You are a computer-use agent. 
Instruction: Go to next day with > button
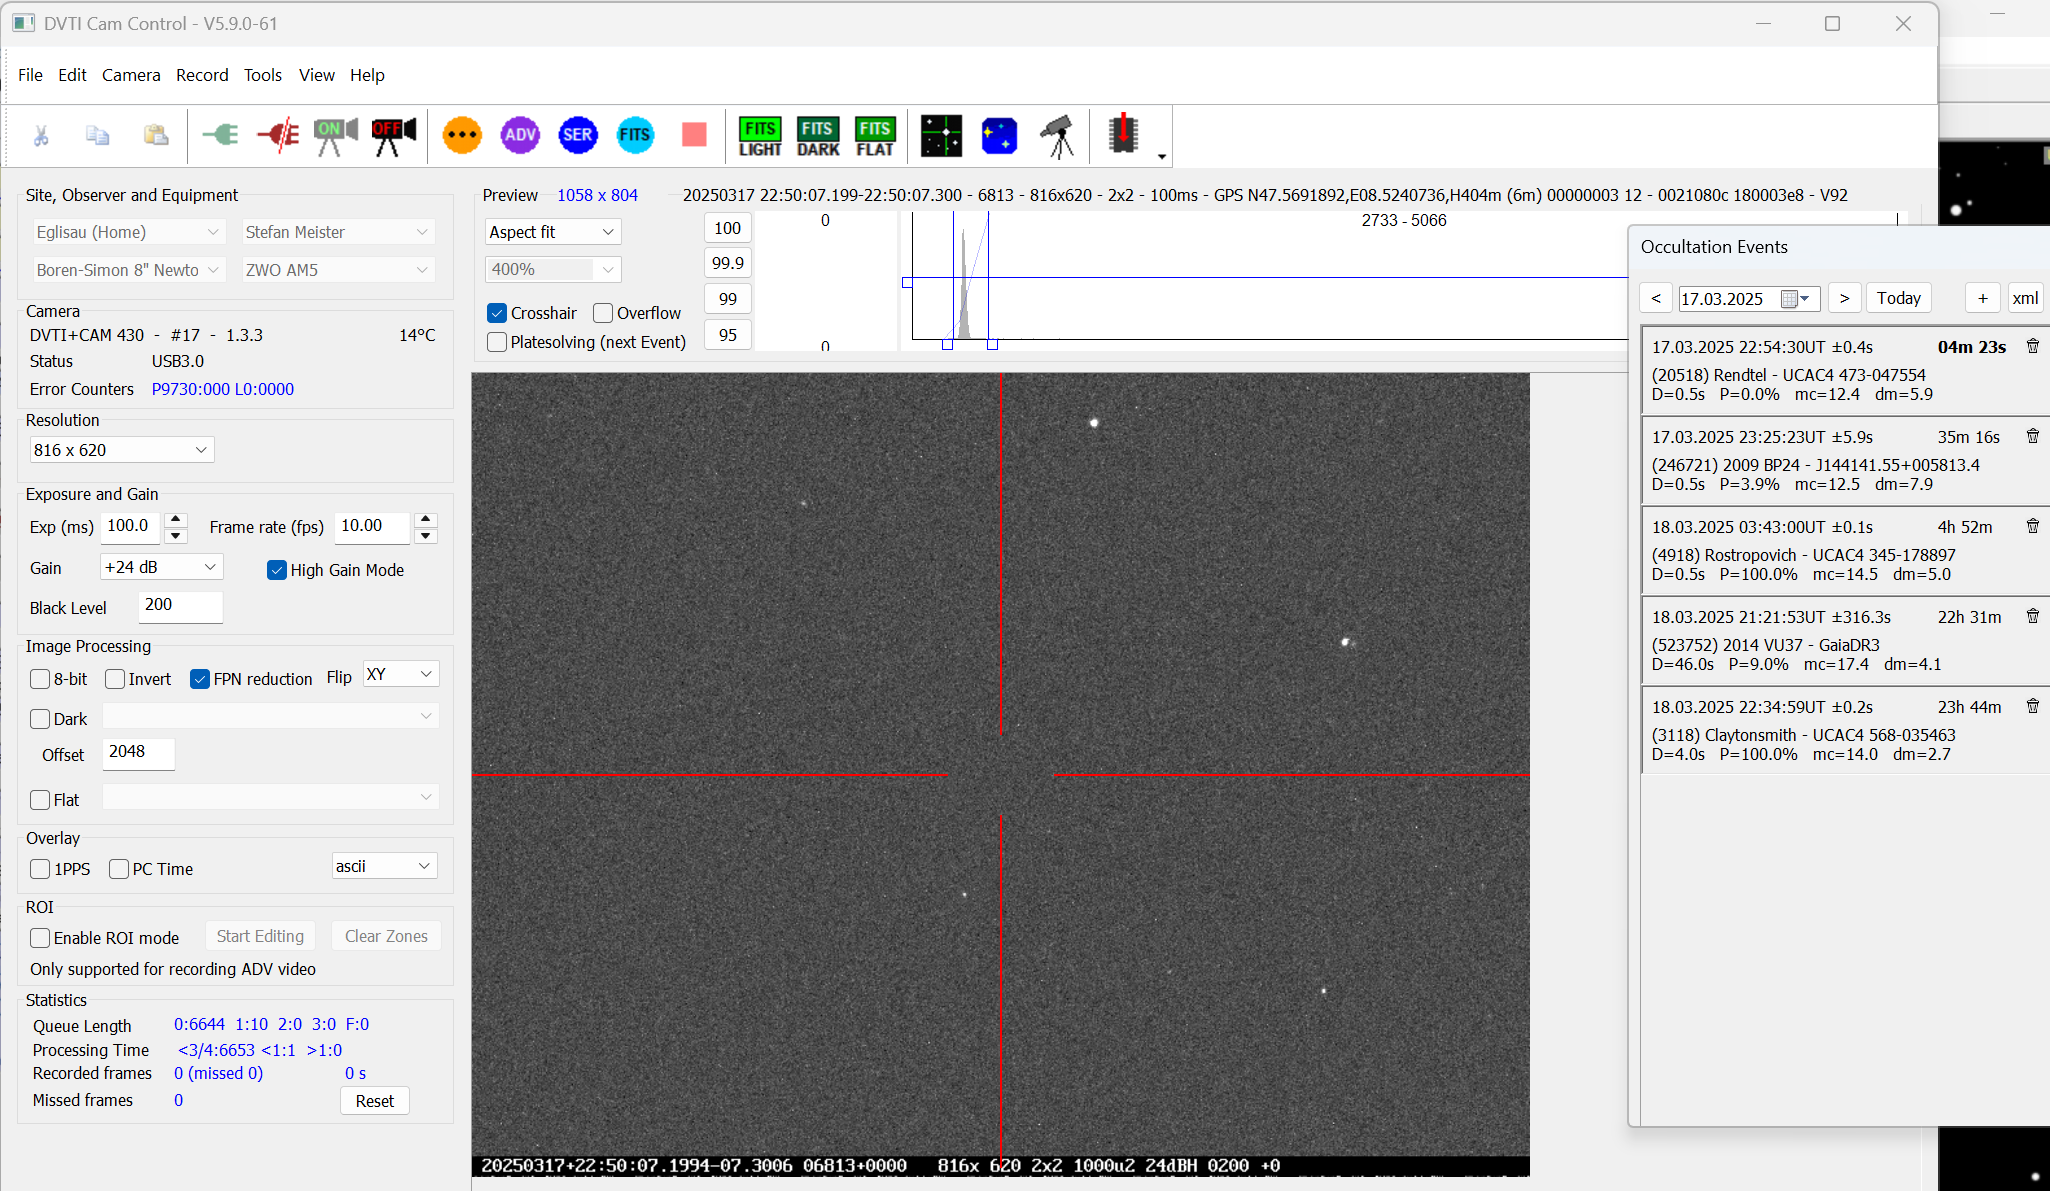(x=1844, y=298)
